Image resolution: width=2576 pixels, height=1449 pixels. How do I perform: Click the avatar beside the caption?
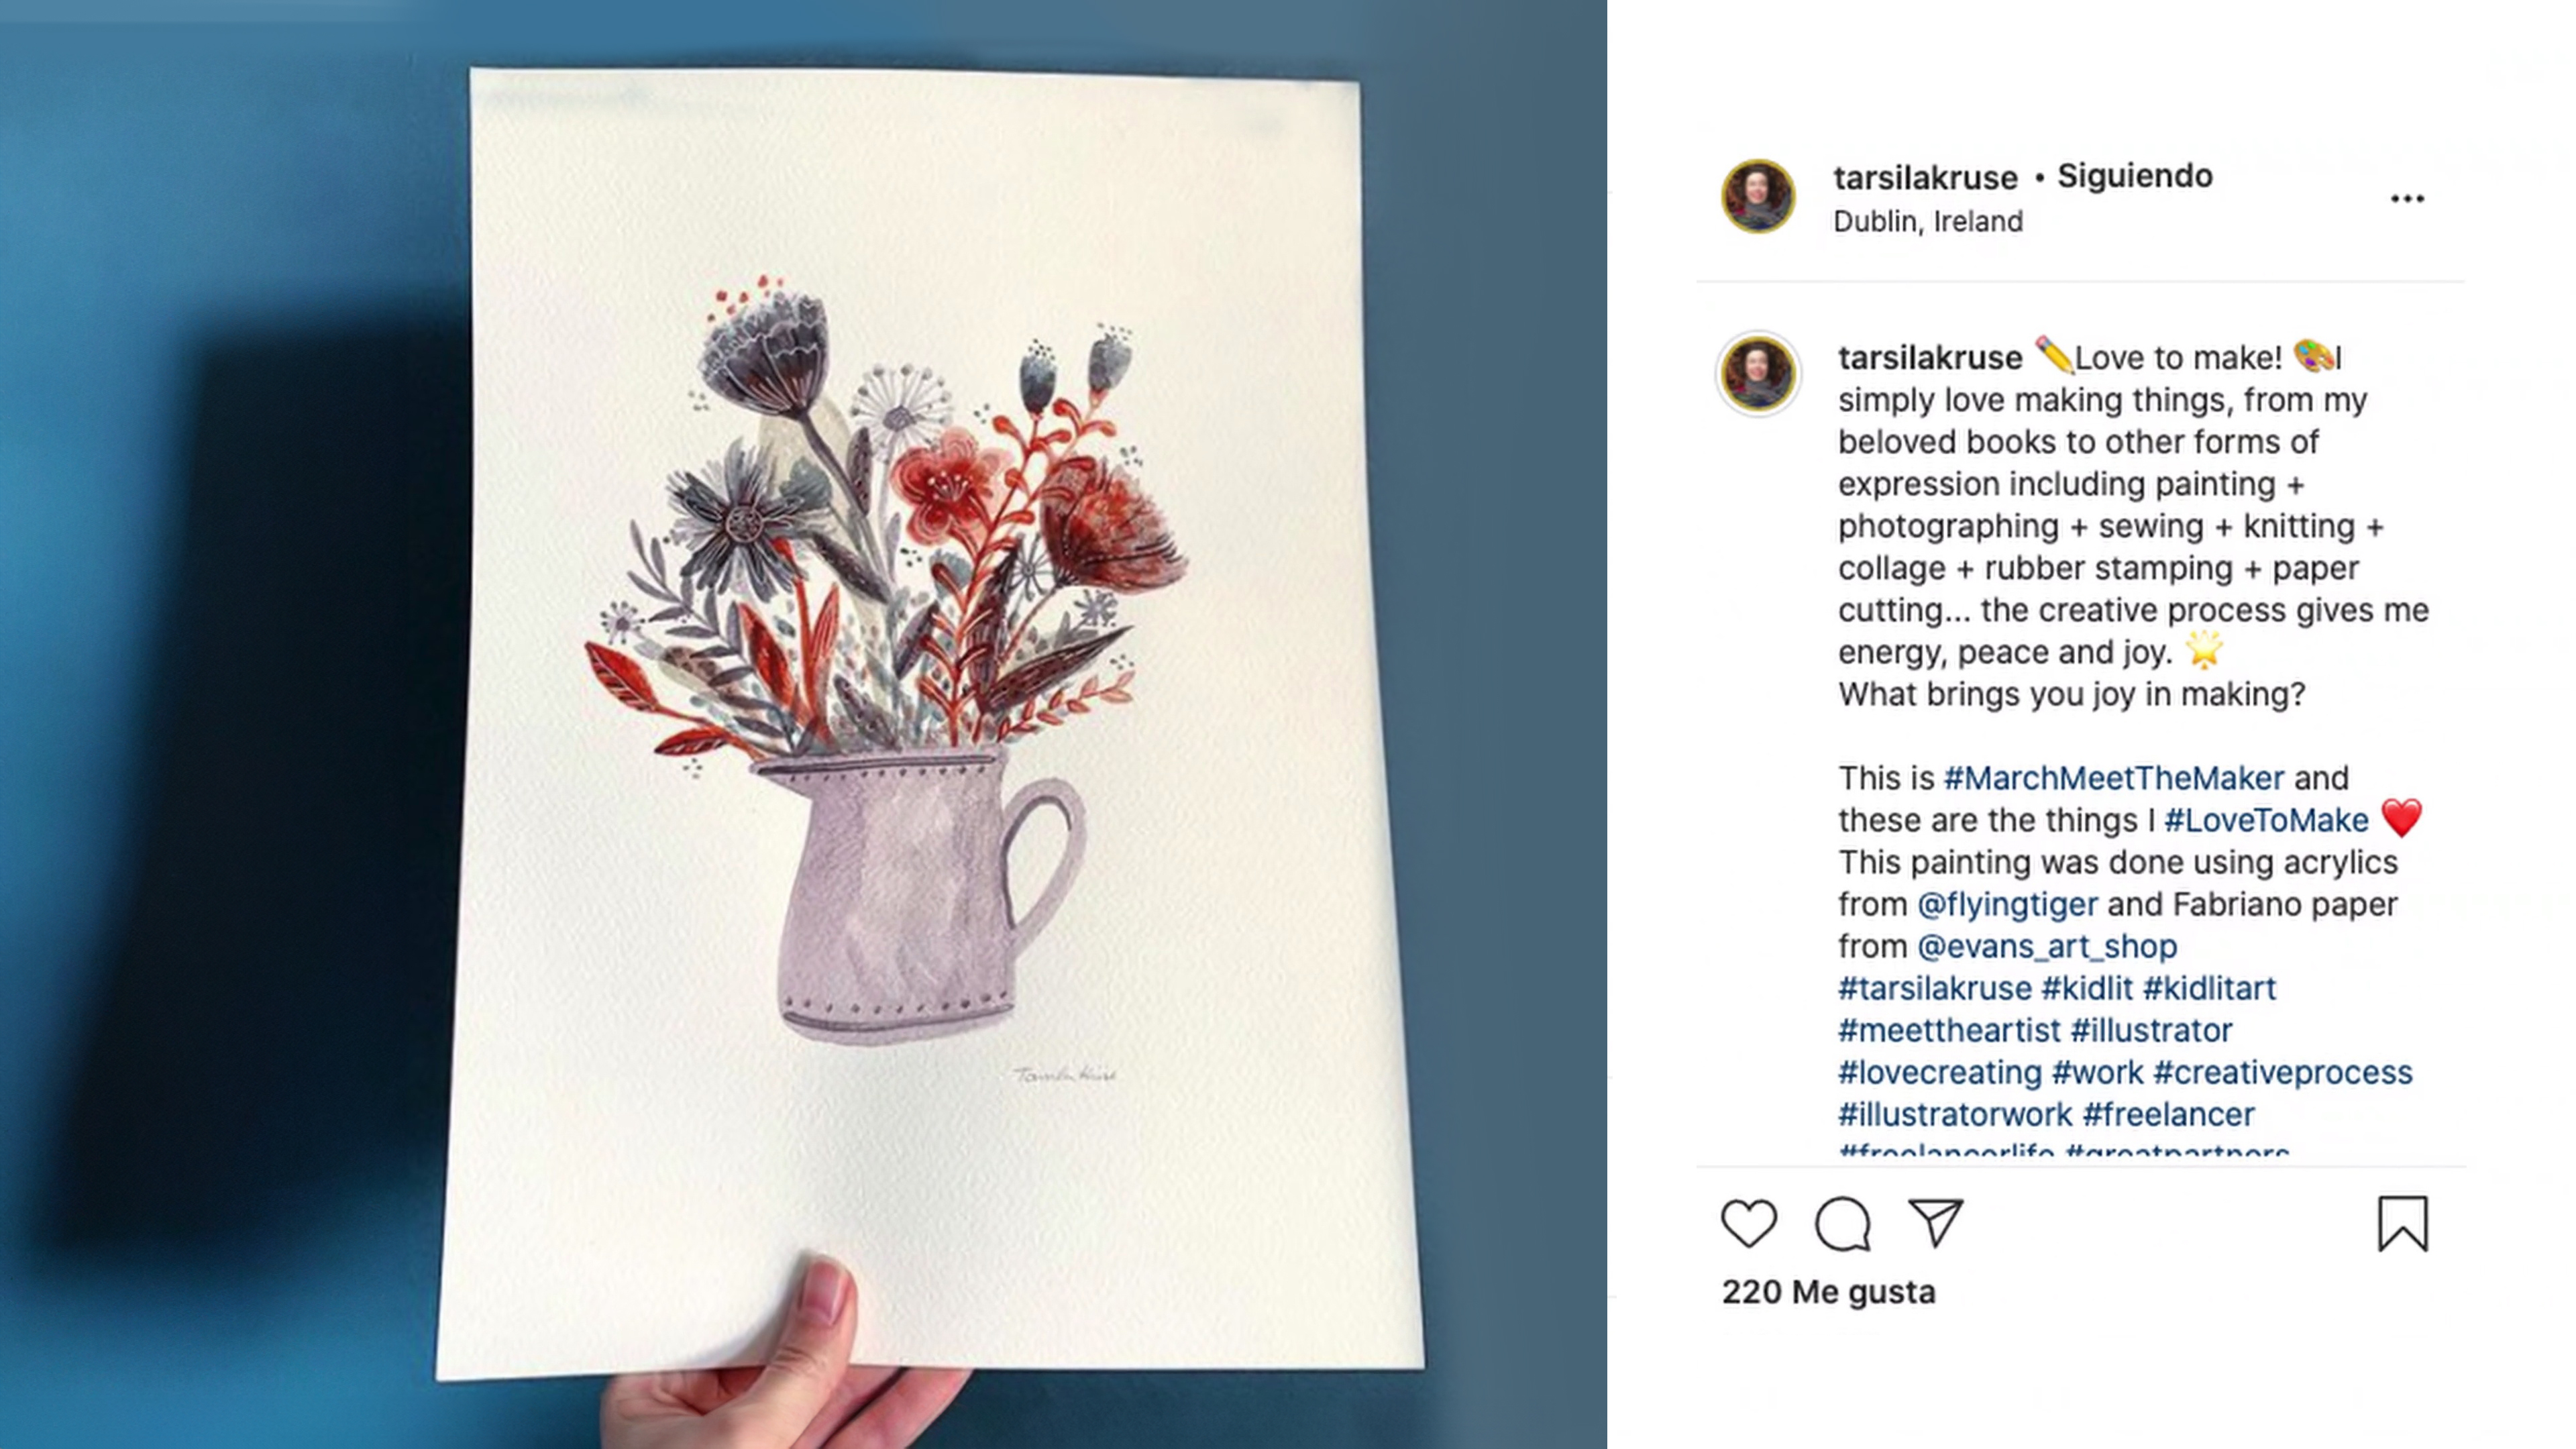(x=1758, y=373)
